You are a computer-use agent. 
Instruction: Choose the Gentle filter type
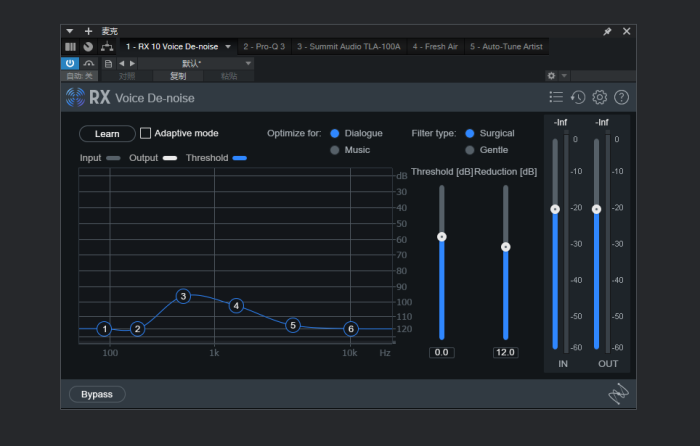(x=470, y=150)
